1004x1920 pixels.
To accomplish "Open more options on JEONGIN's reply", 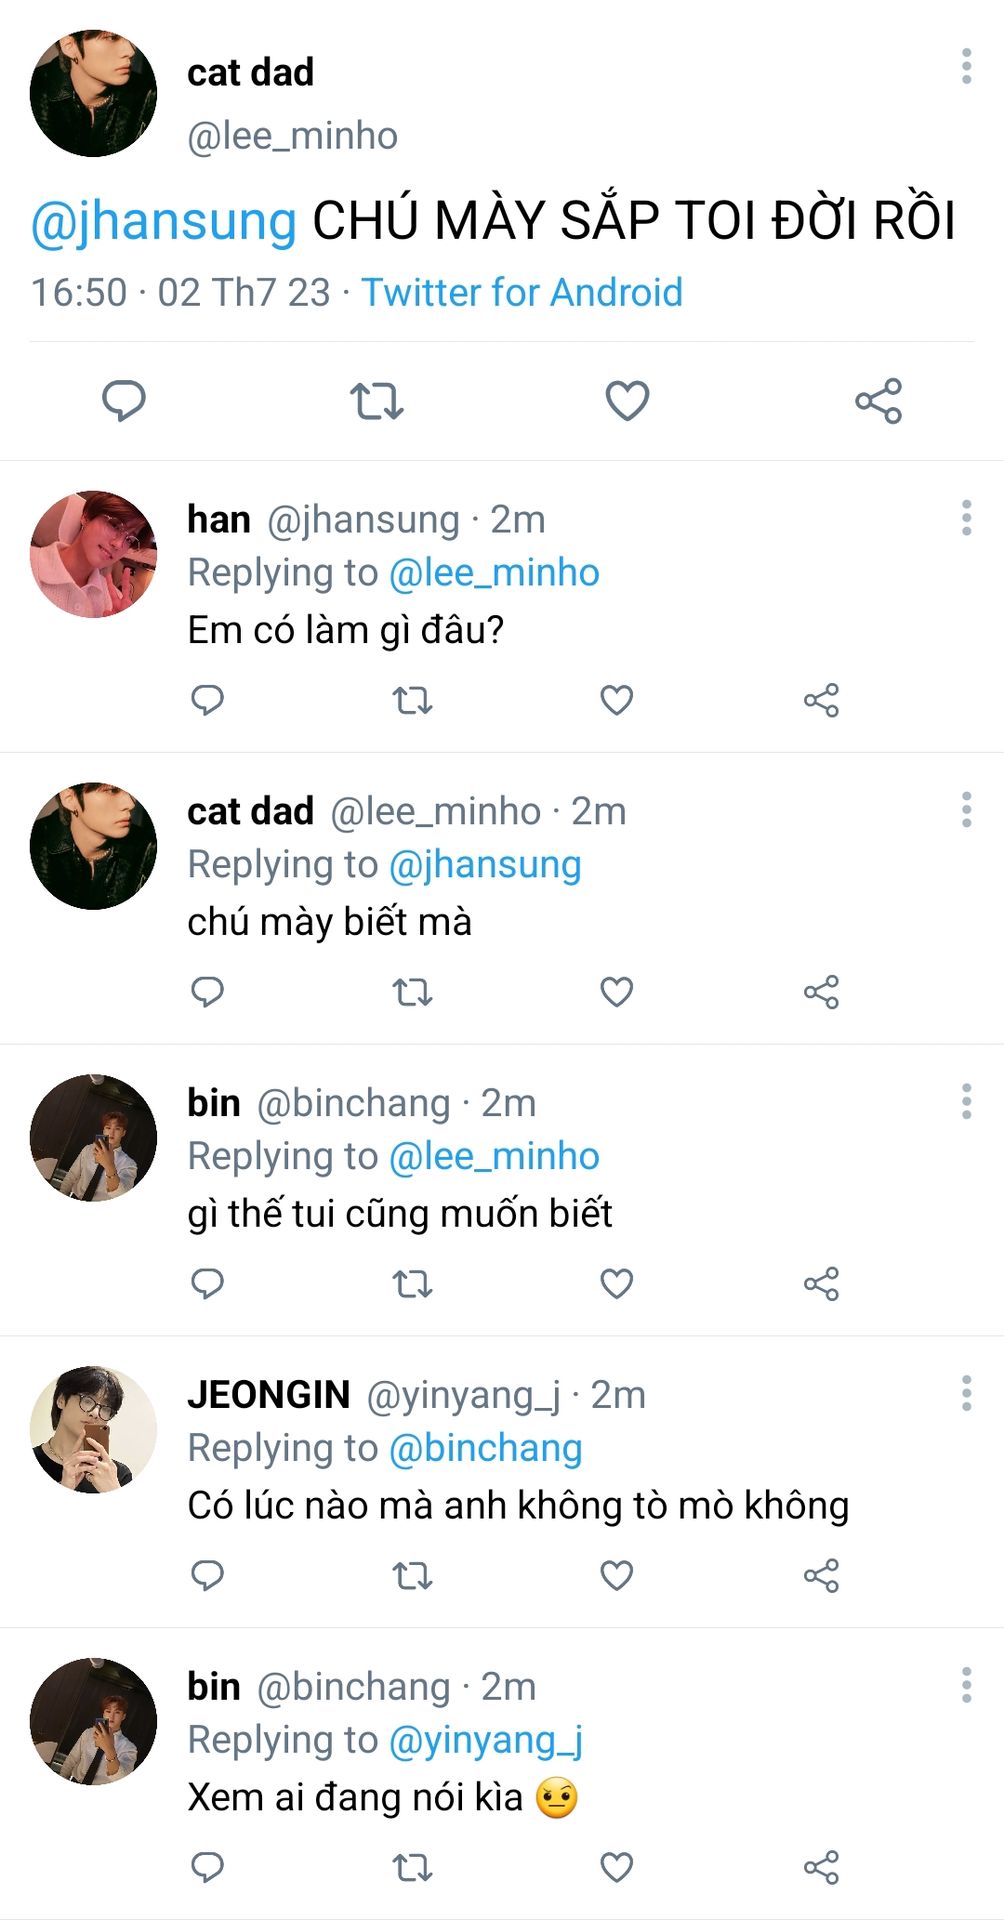I will click(966, 1393).
